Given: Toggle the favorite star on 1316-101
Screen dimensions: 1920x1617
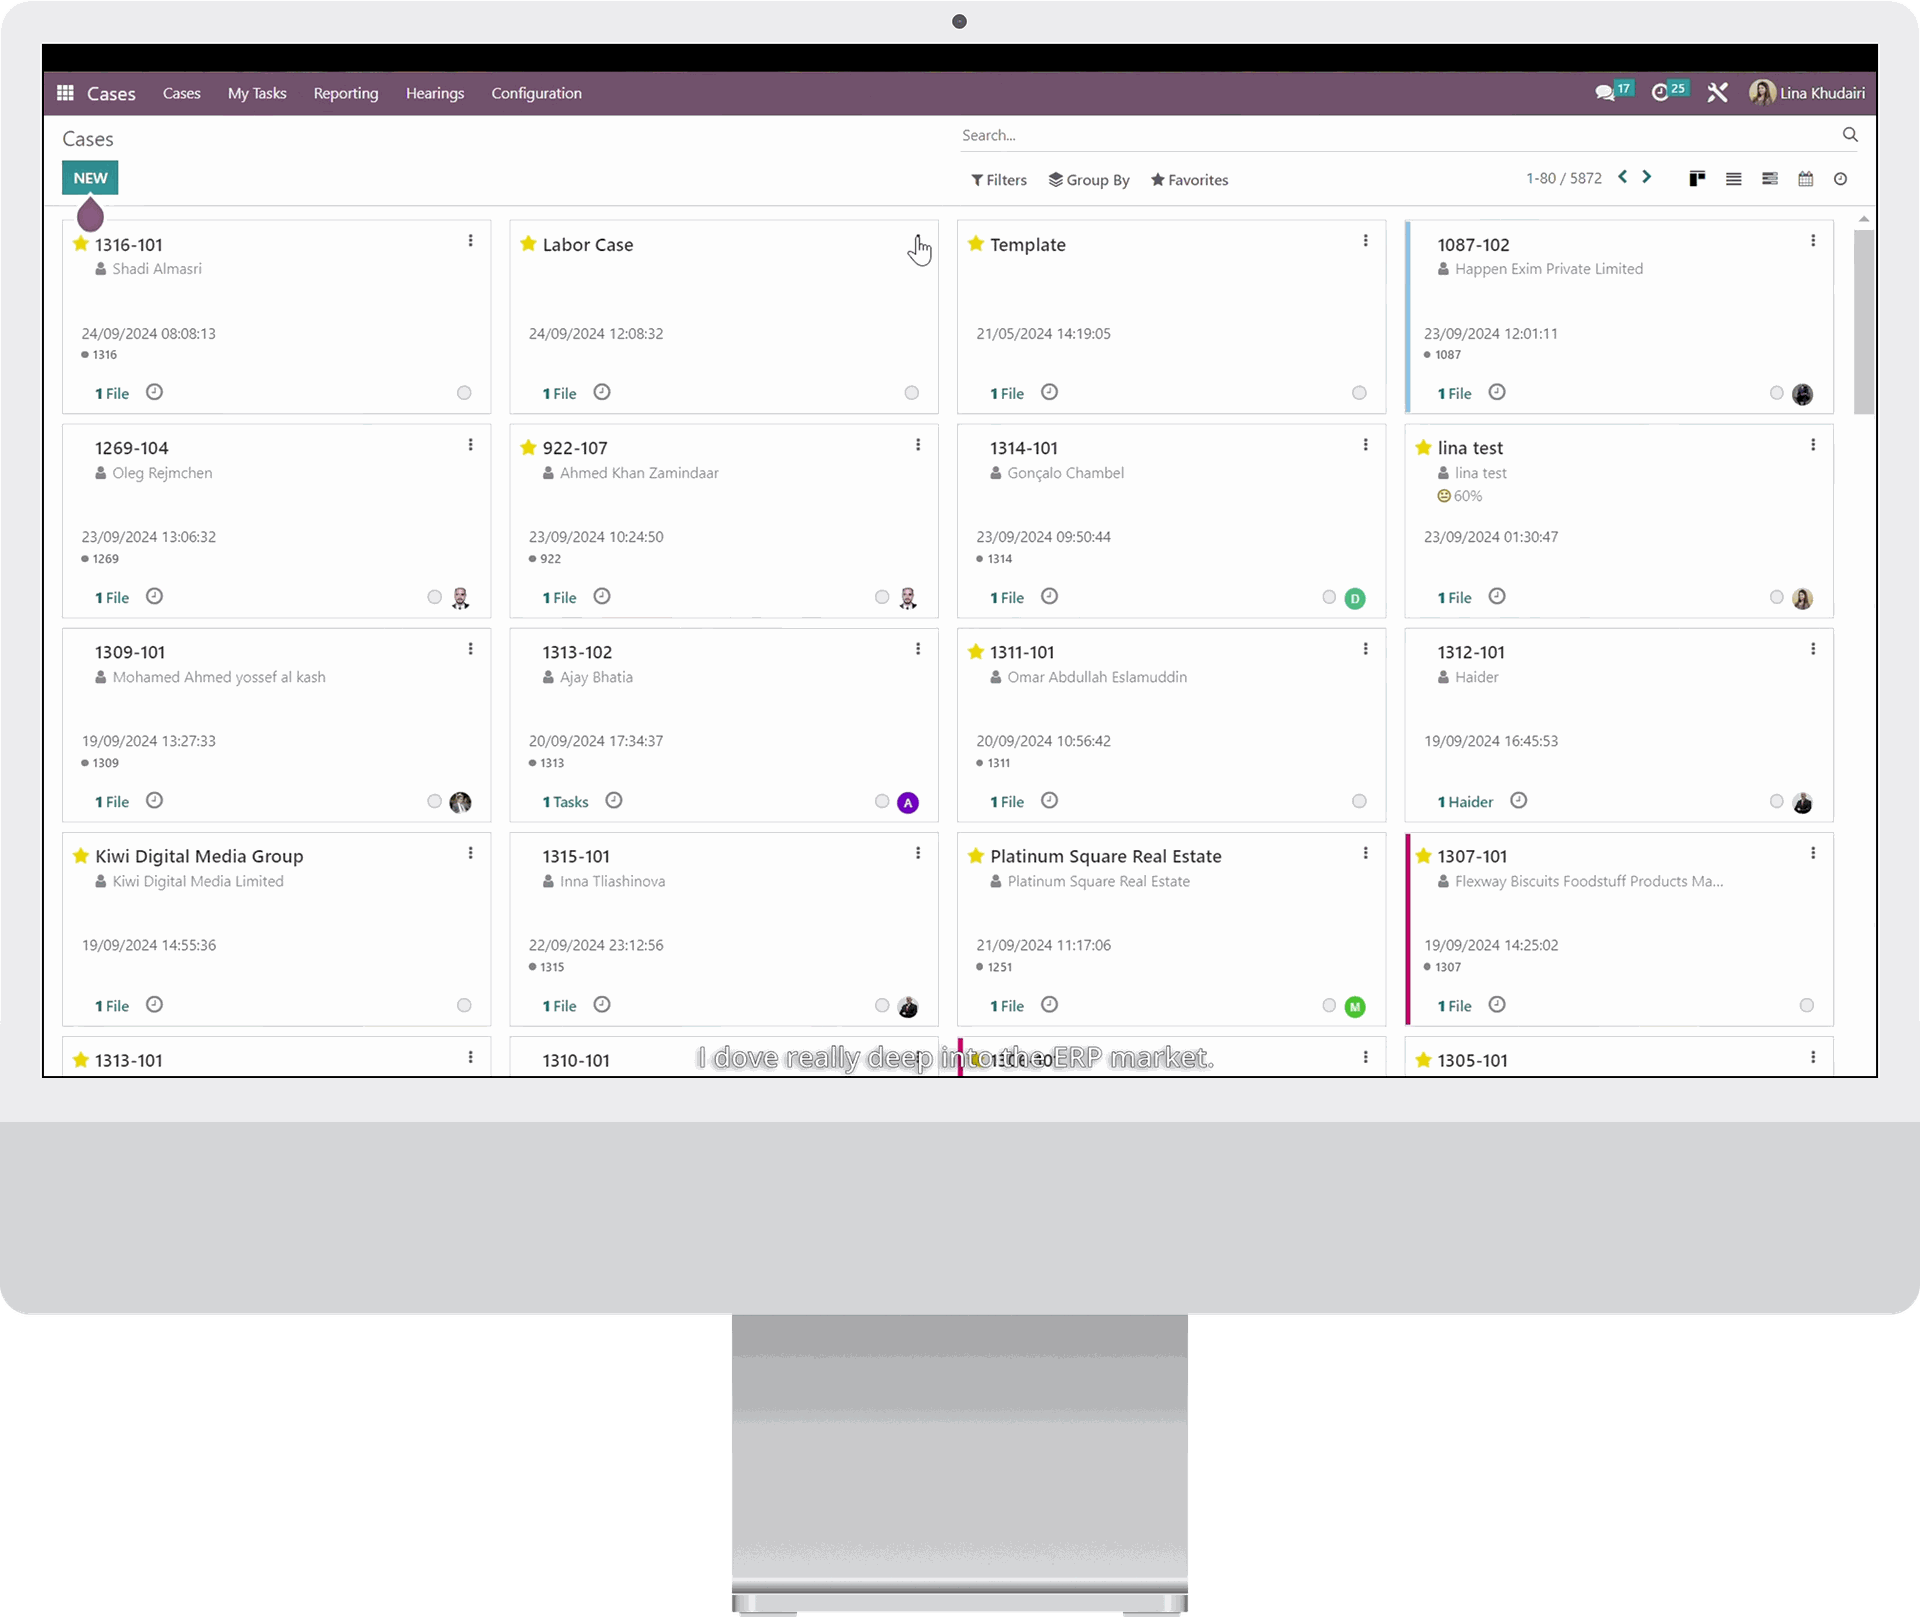Looking at the screenshot, I should click(81, 244).
